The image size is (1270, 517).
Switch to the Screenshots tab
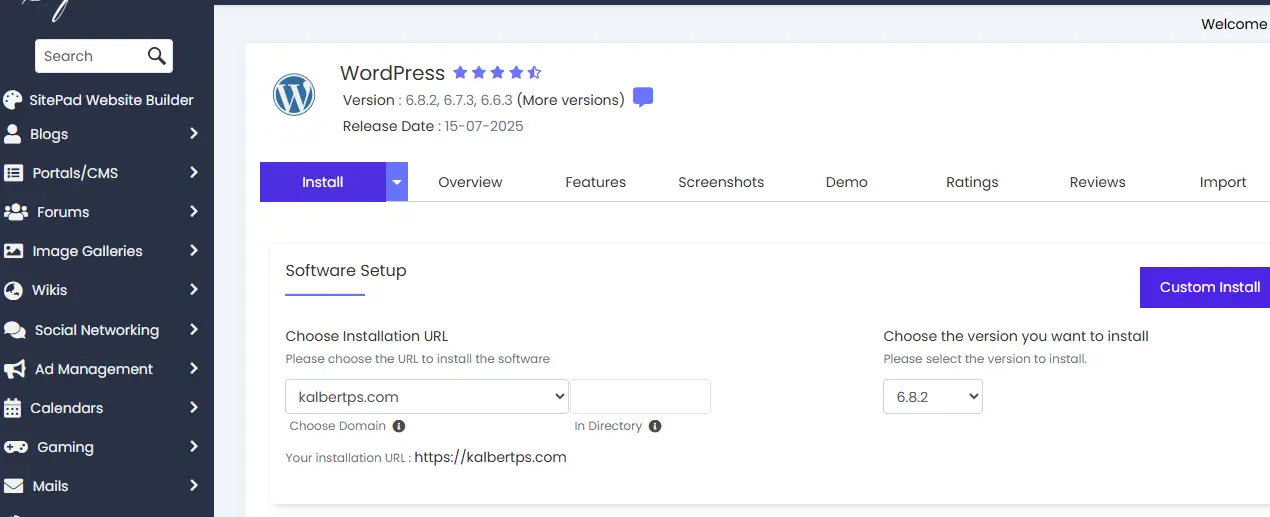tap(721, 182)
